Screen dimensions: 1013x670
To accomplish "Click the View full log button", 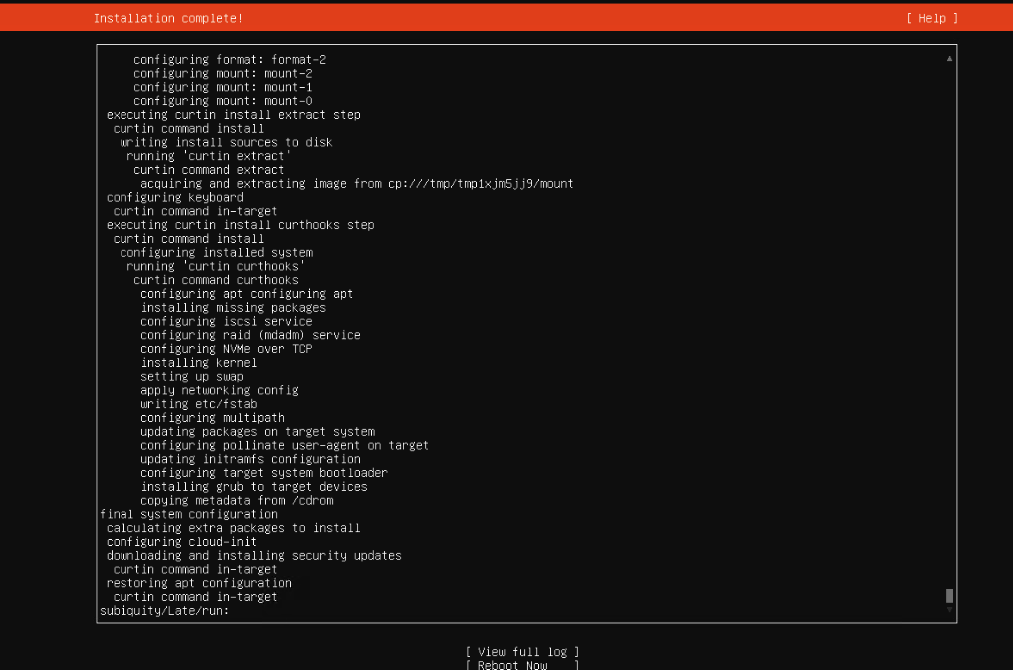I will [522, 652].
